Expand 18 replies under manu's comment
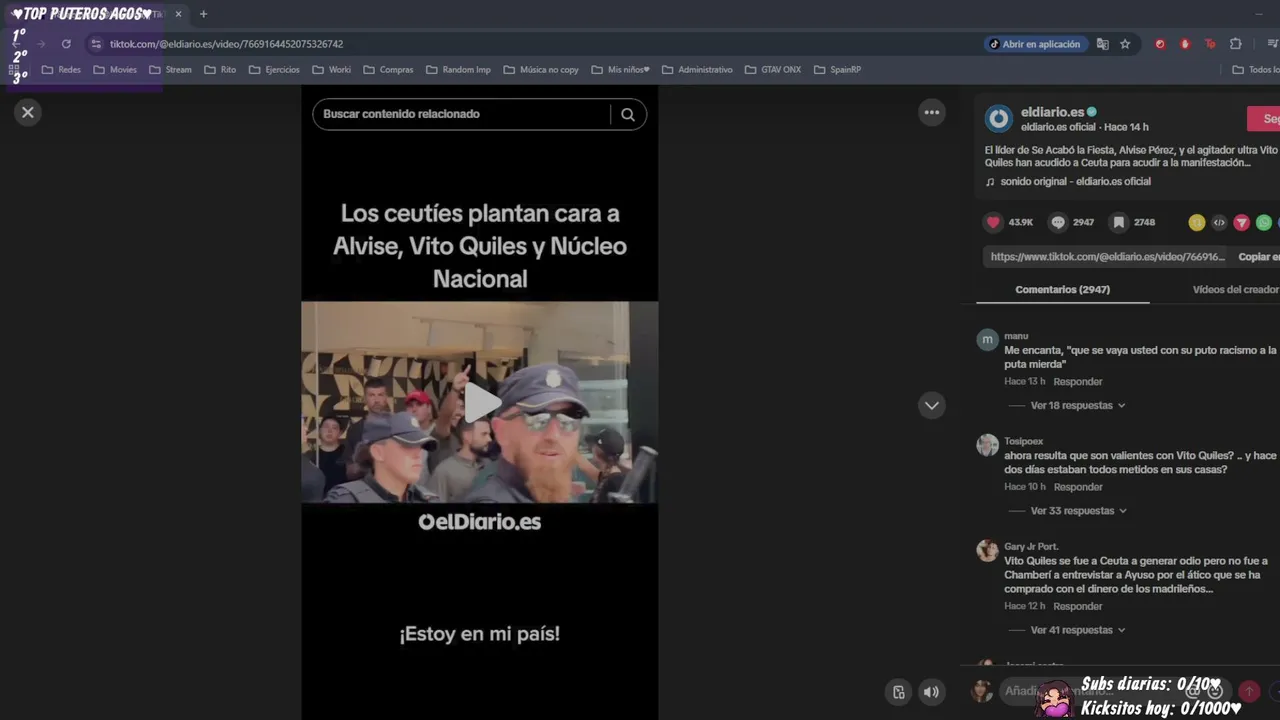The height and width of the screenshot is (720, 1280). point(1078,406)
